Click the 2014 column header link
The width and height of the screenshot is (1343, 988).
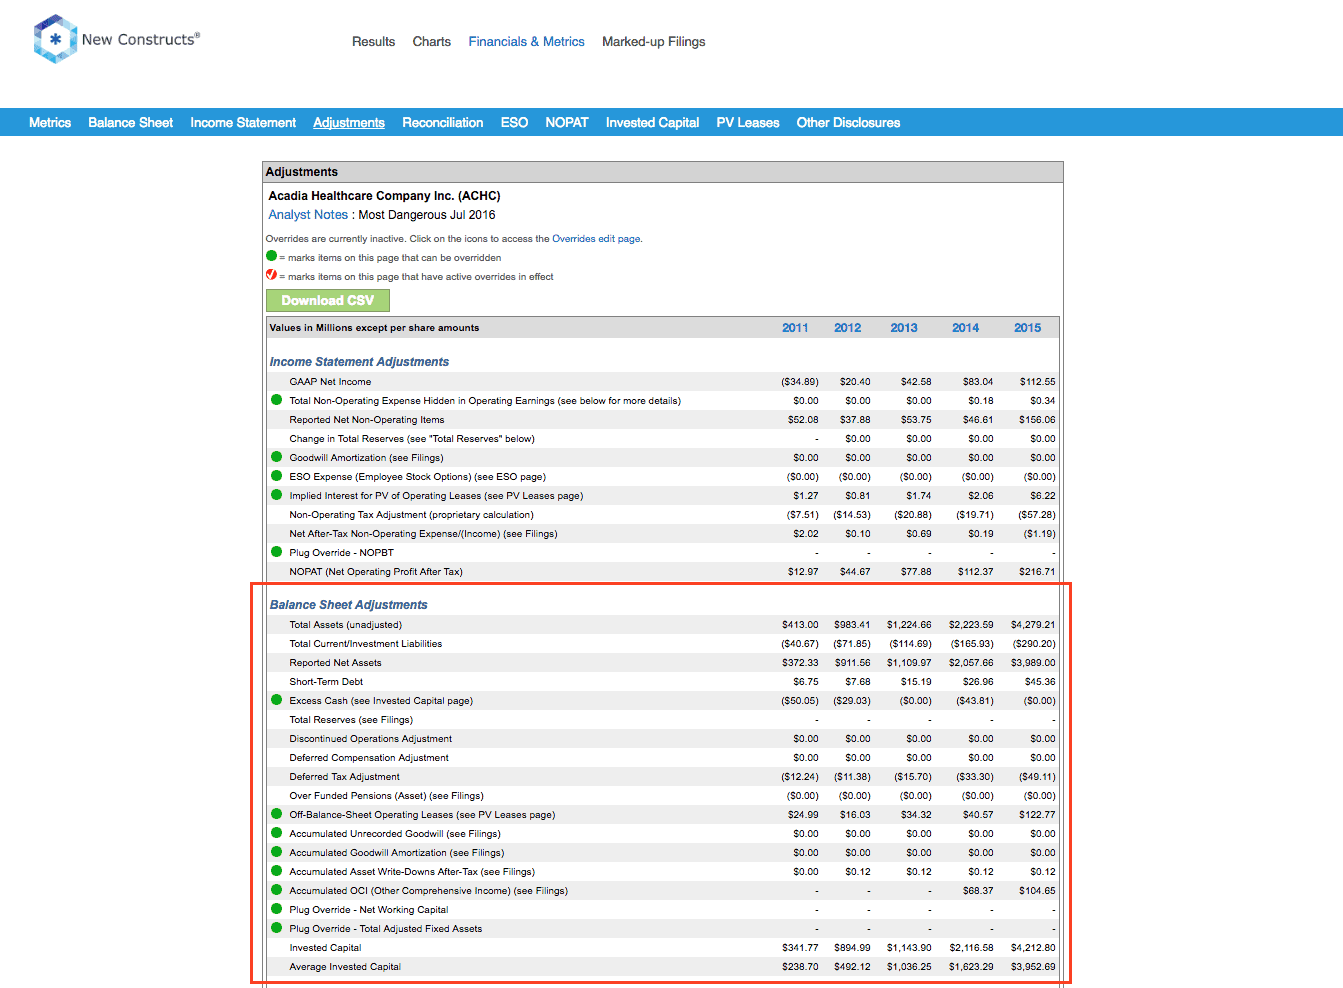(x=965, y=328)
